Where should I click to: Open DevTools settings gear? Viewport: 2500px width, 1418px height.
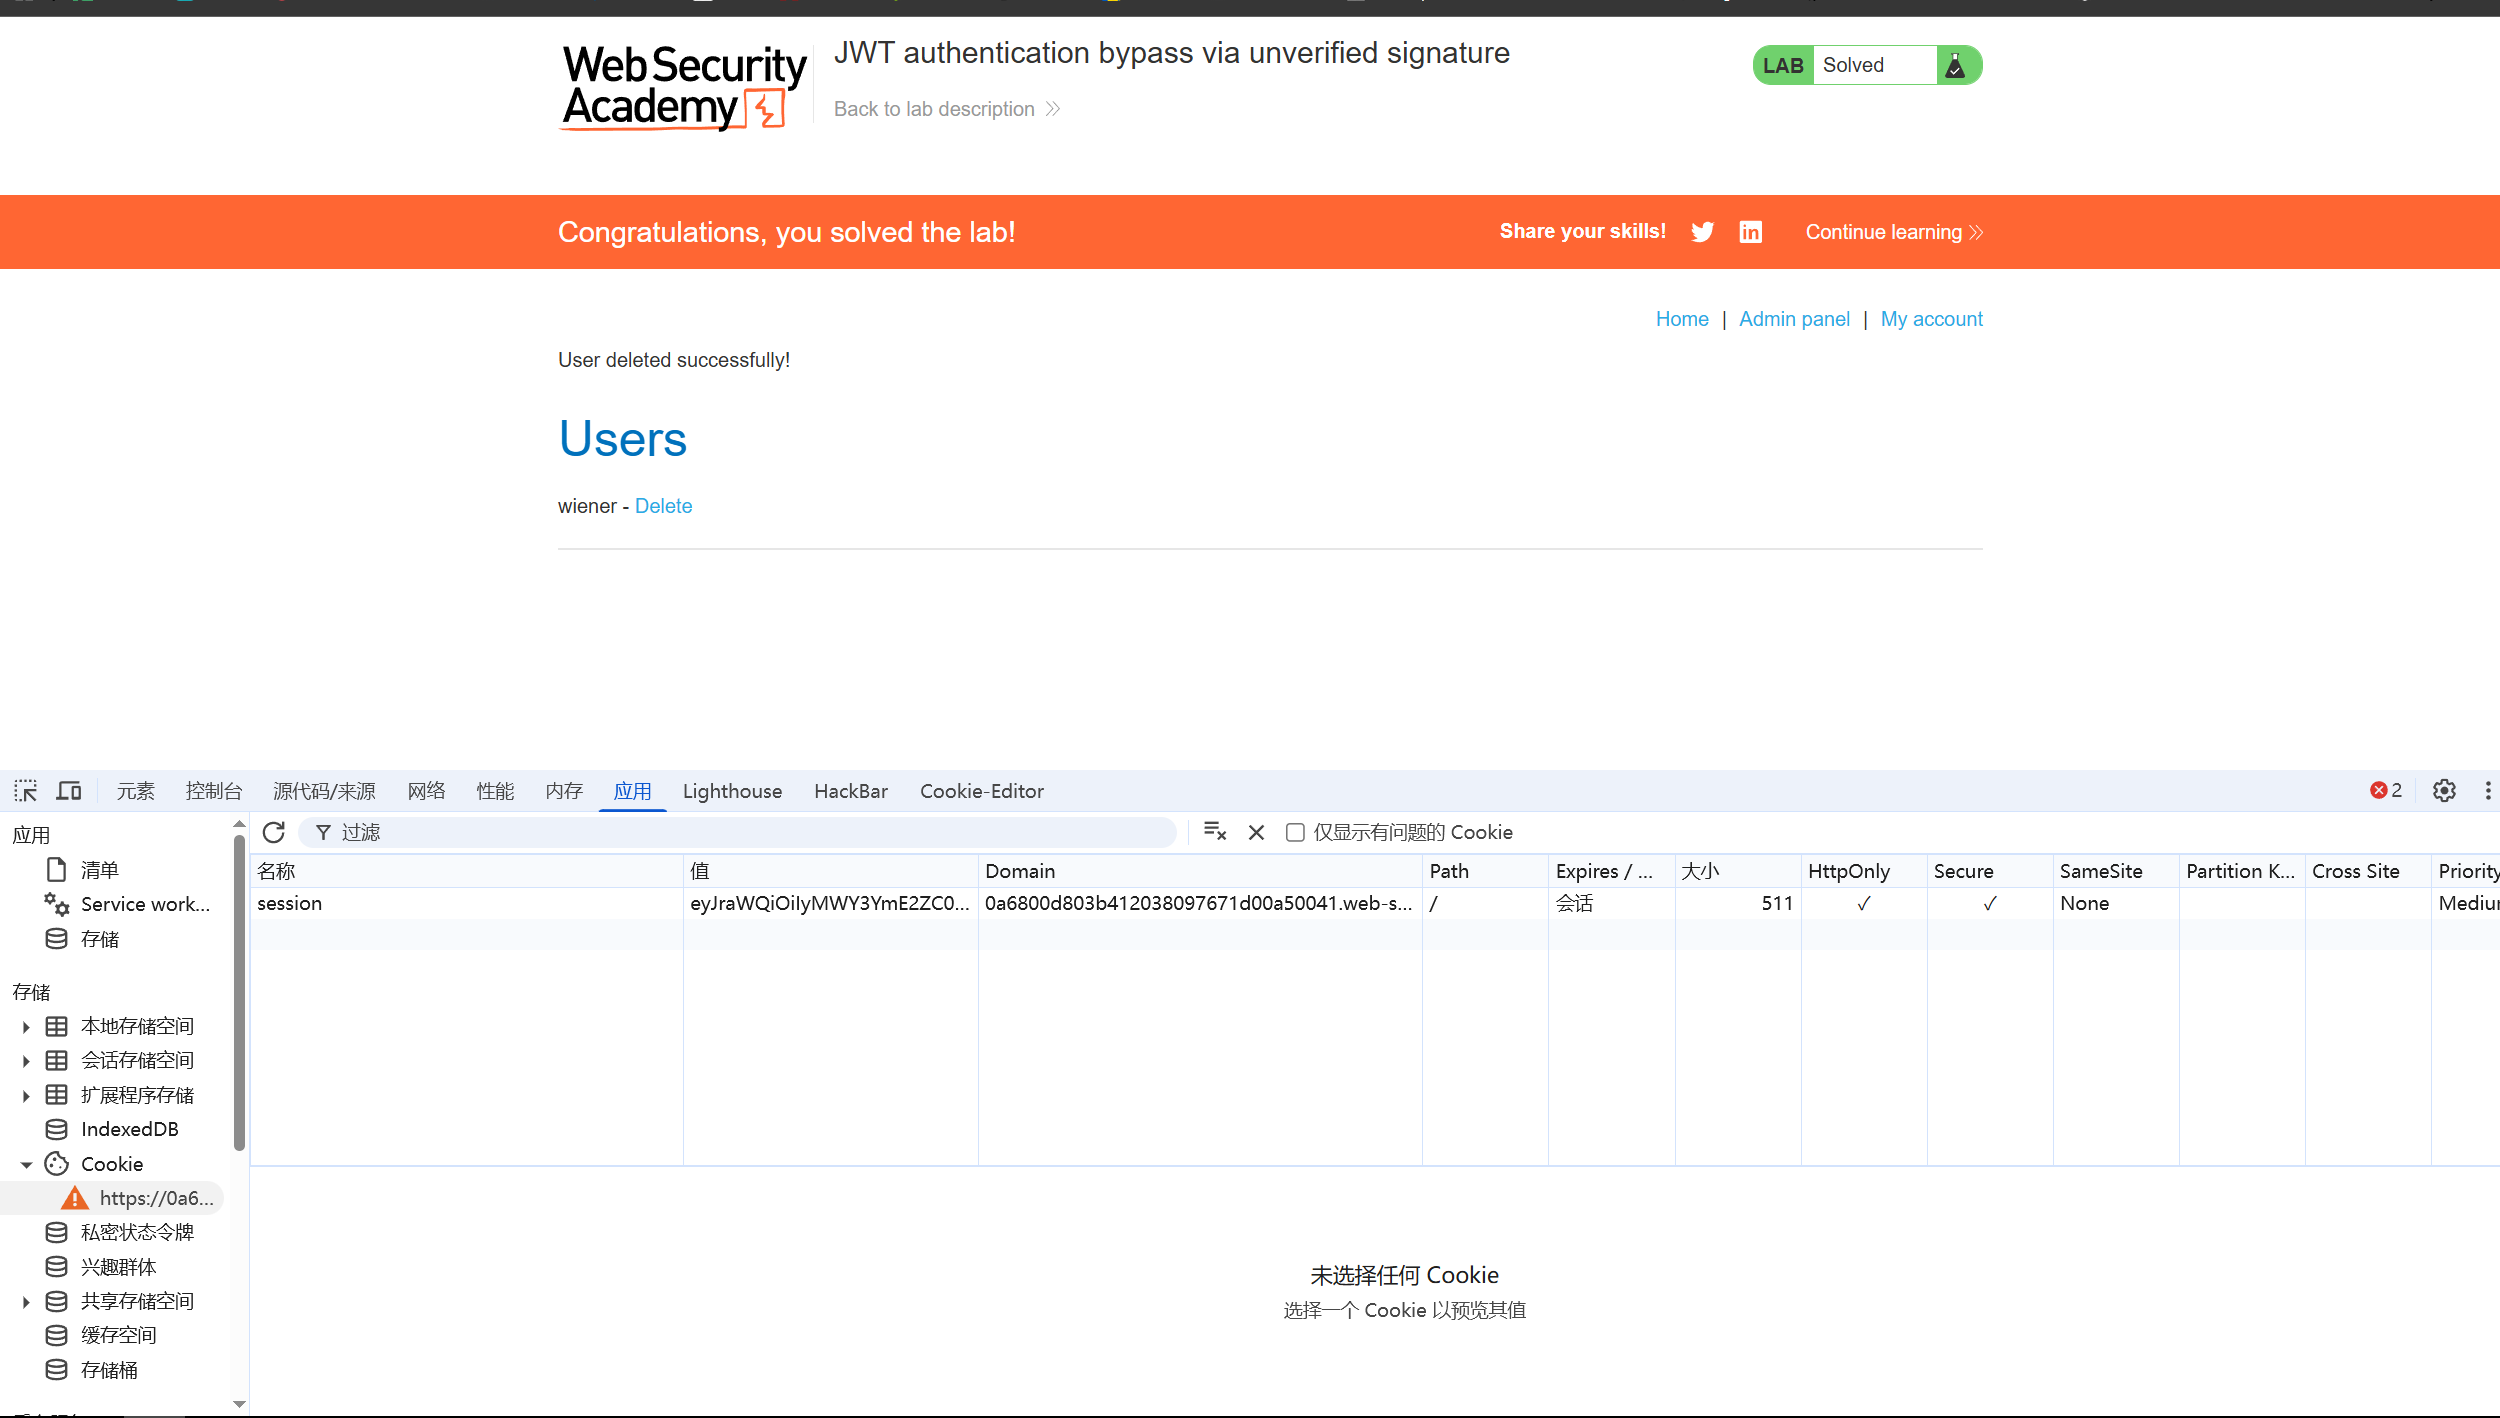click(2444, 791)
